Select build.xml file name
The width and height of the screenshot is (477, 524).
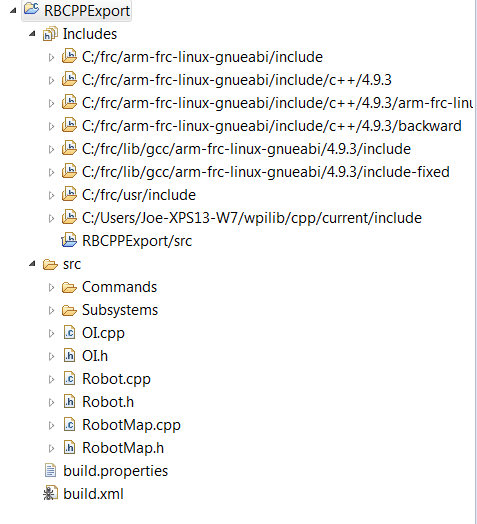pos(93,494)
